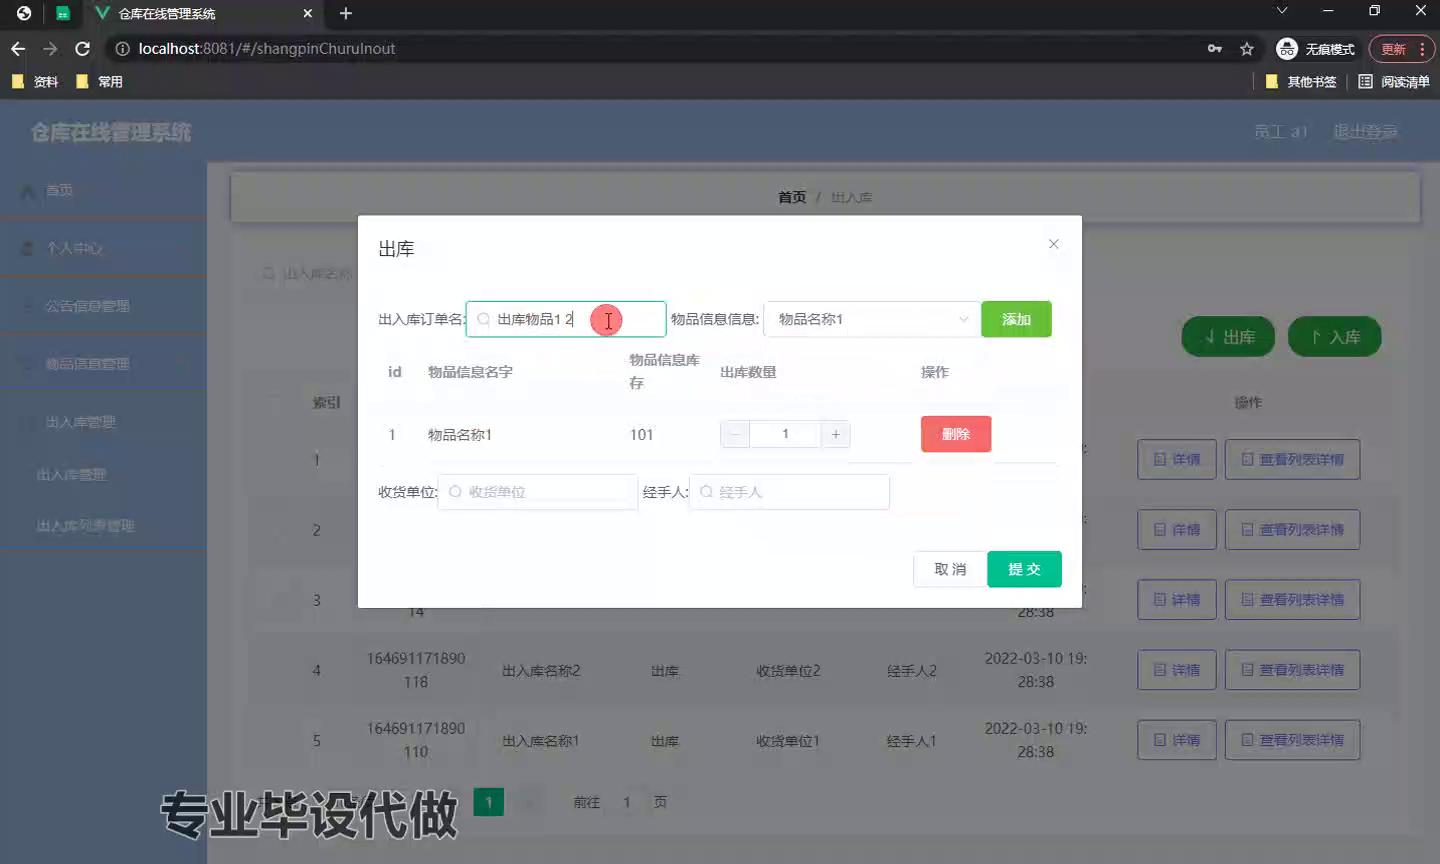Open the password key icon
Image resolution: width=1440 pixels, height=864 pixels.
[x=1215, y=48]
